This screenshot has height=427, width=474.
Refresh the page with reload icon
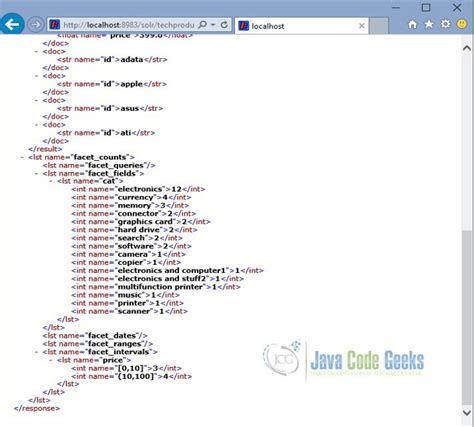224,25
